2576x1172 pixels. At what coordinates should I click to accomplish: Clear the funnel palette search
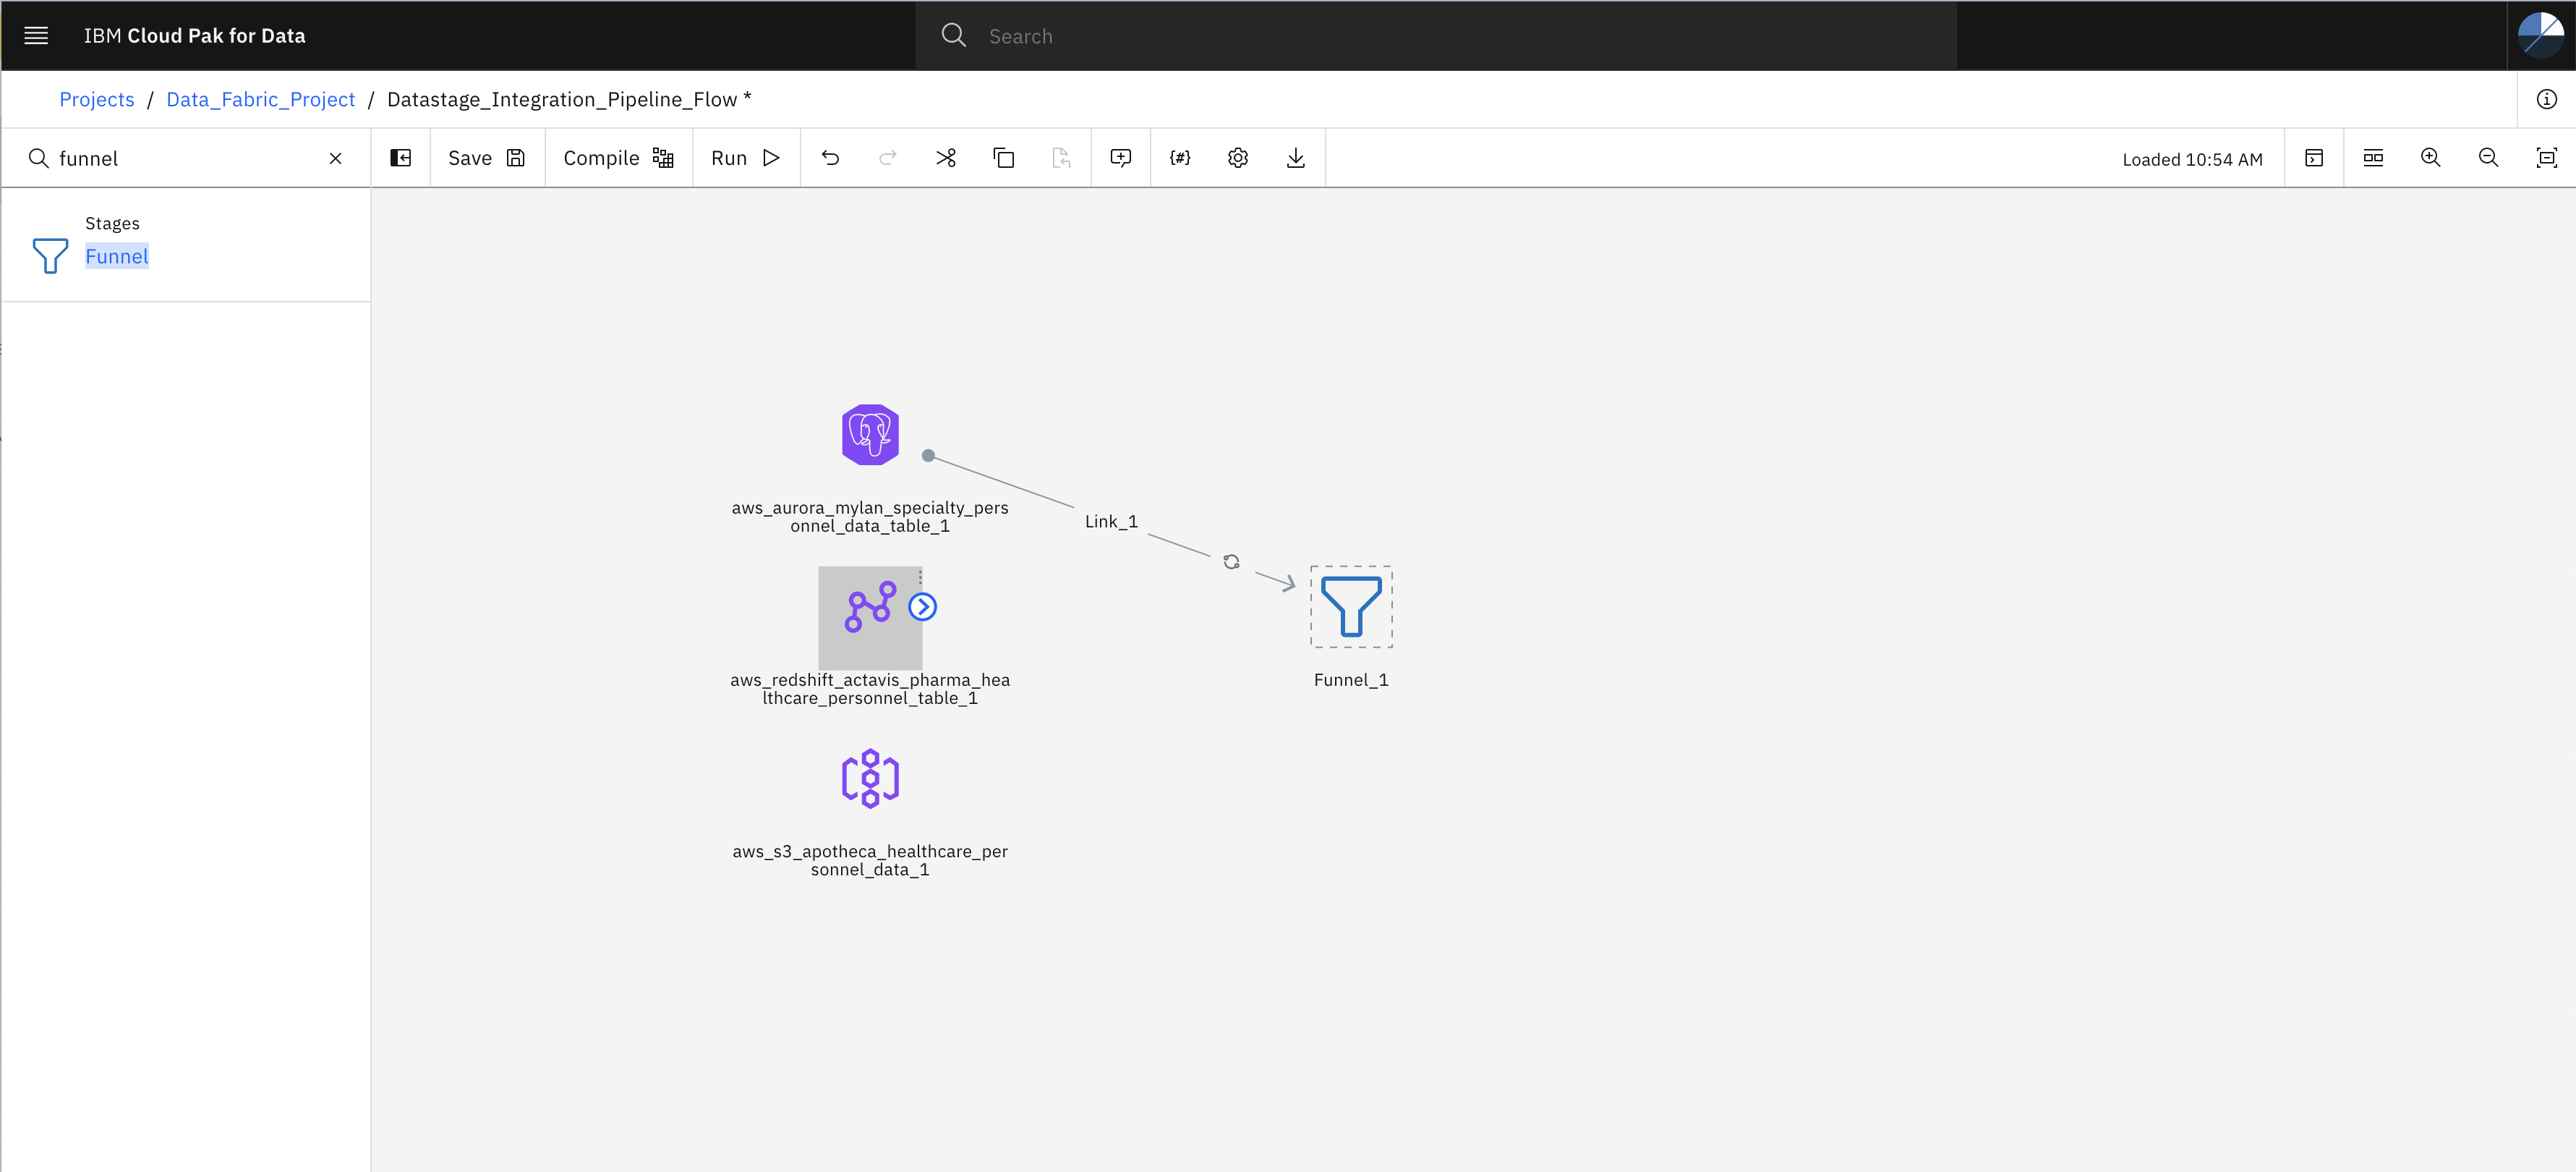(336, 158)
